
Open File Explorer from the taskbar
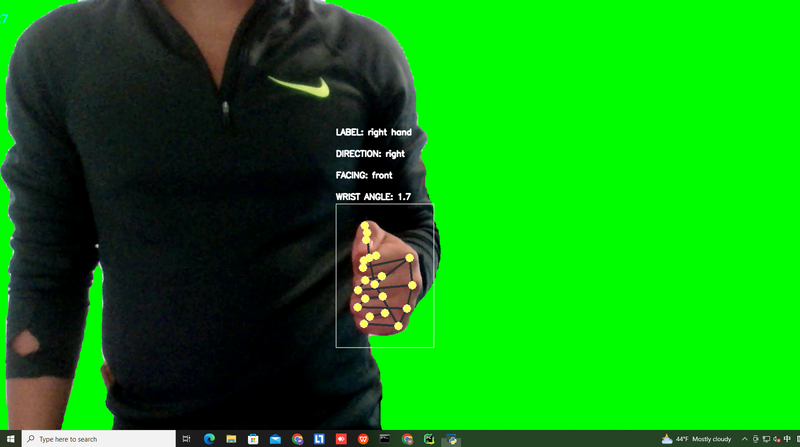coord(231,439)
